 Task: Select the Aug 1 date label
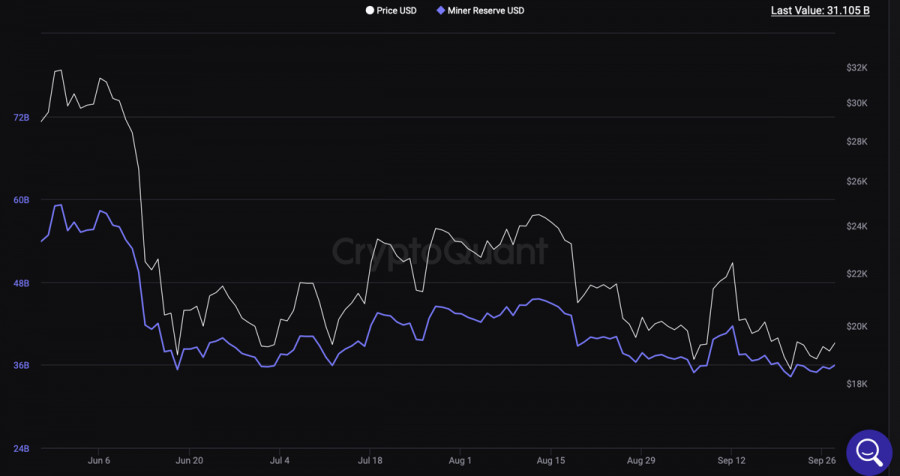[x=460, y=461]
